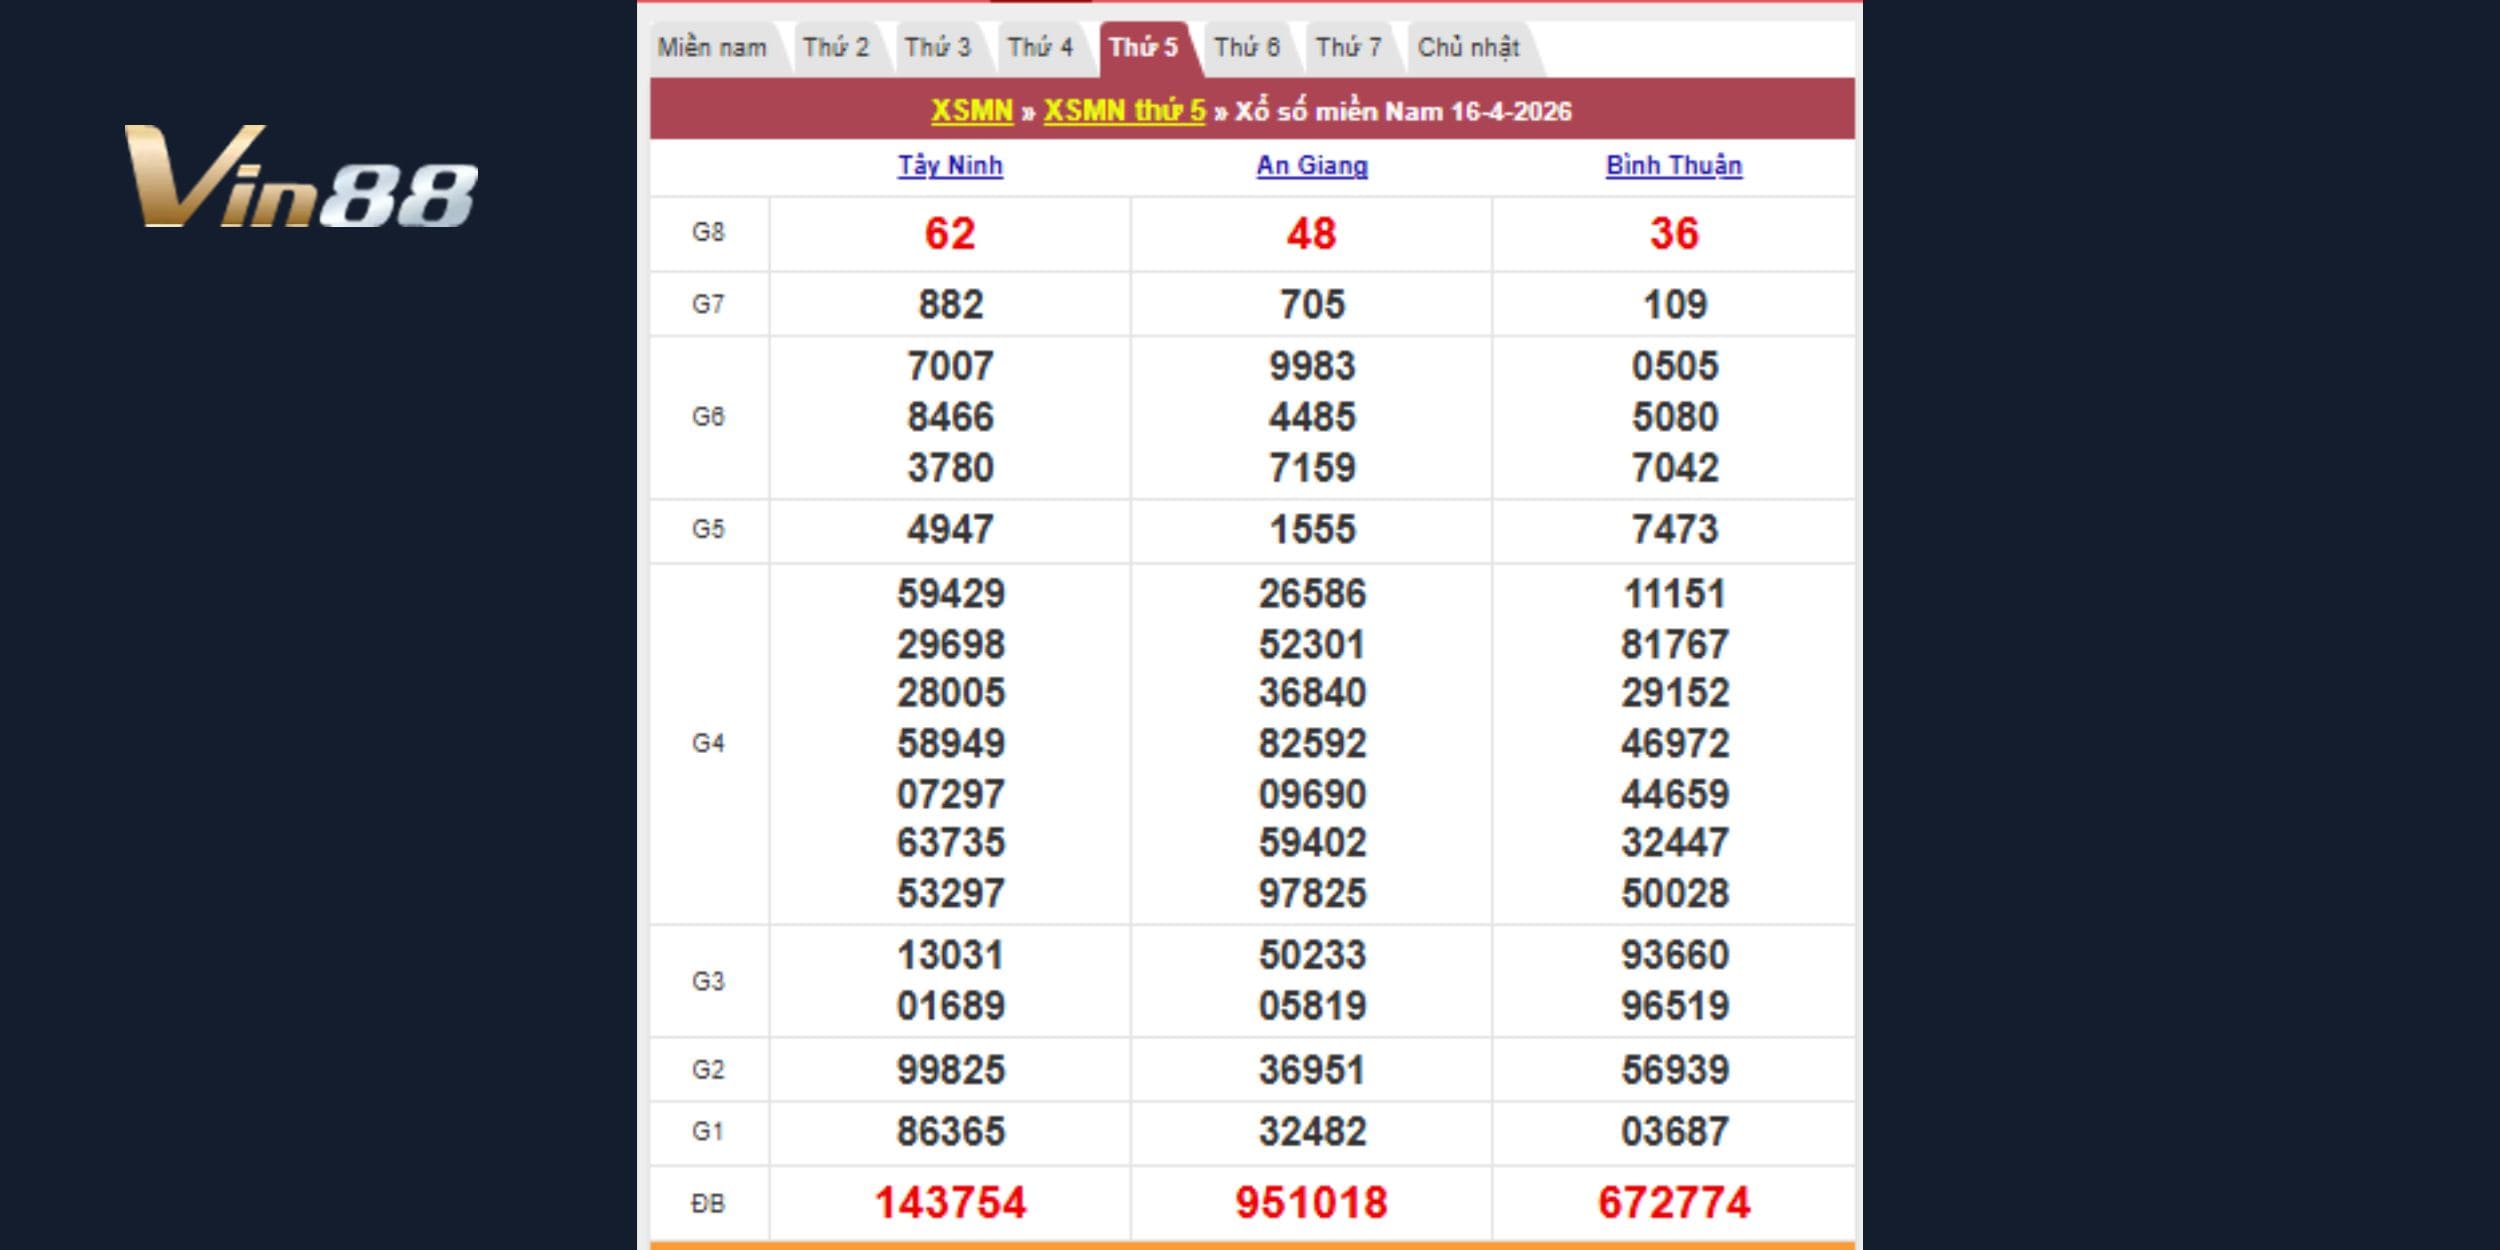Click the red G8 number 62

(950, 233)
